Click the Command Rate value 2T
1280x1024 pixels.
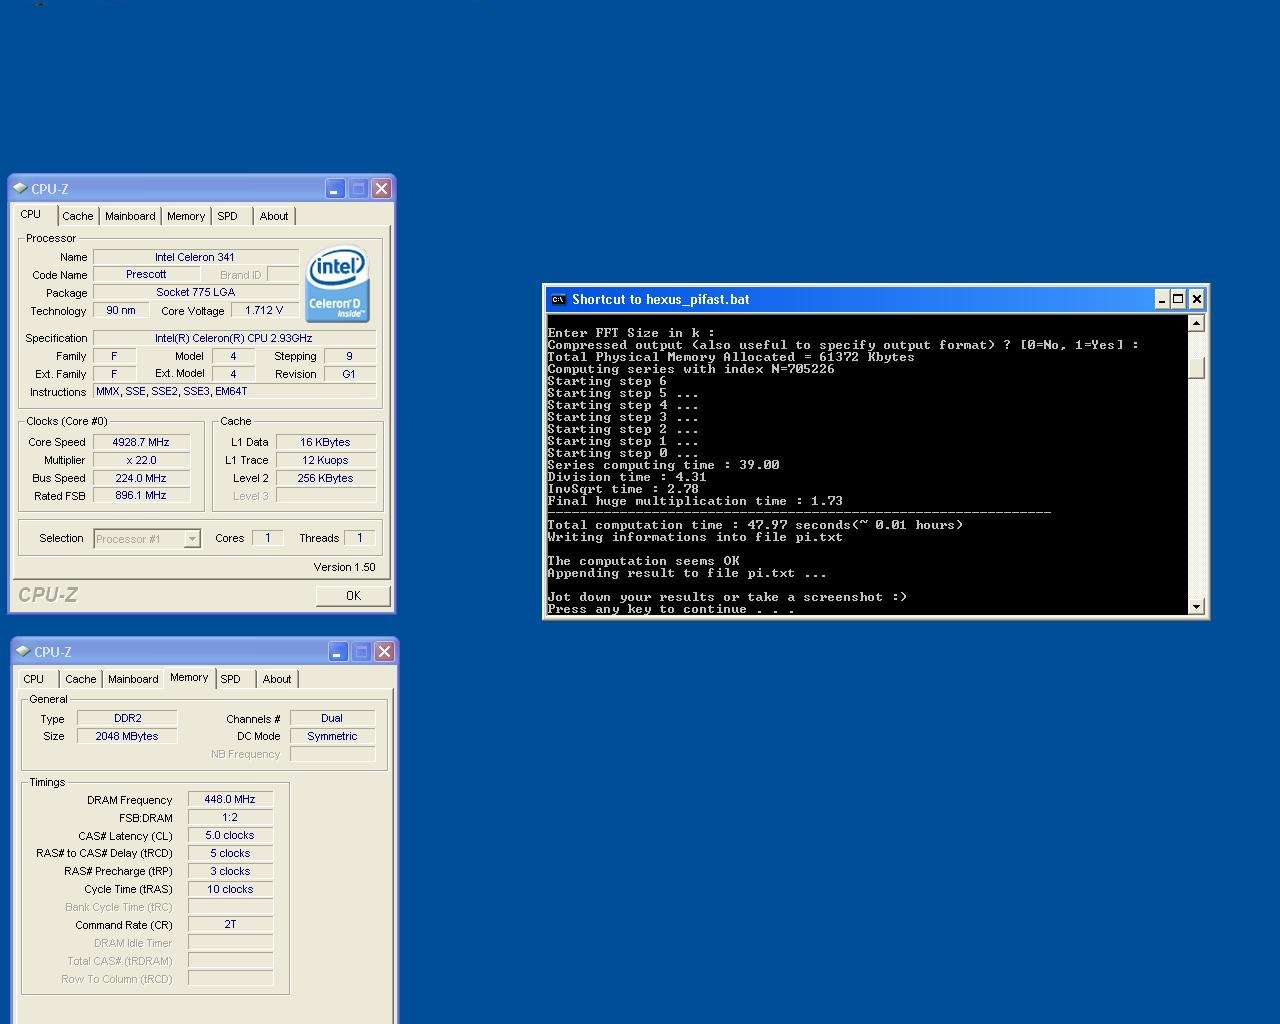pos(230,925)
